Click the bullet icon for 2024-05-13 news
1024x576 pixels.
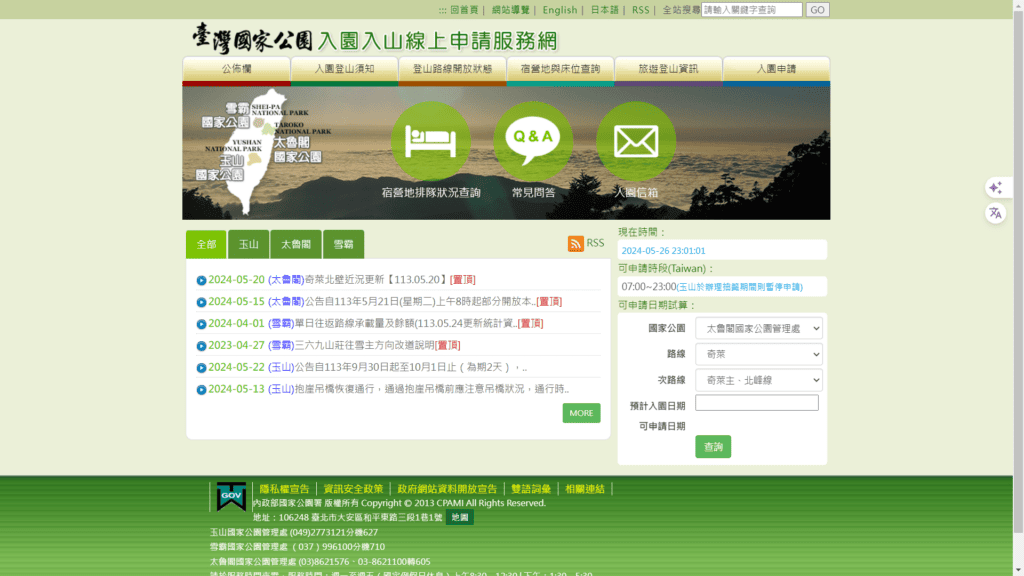201,389
